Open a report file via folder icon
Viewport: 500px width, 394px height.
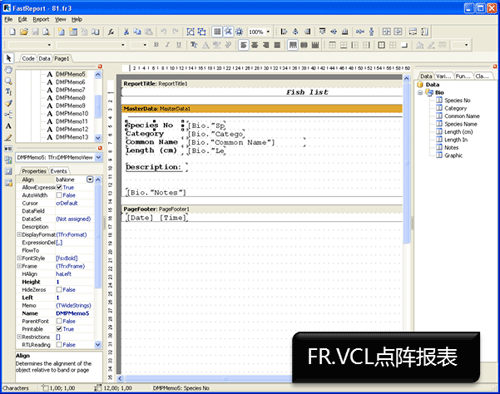coord(24,32)
